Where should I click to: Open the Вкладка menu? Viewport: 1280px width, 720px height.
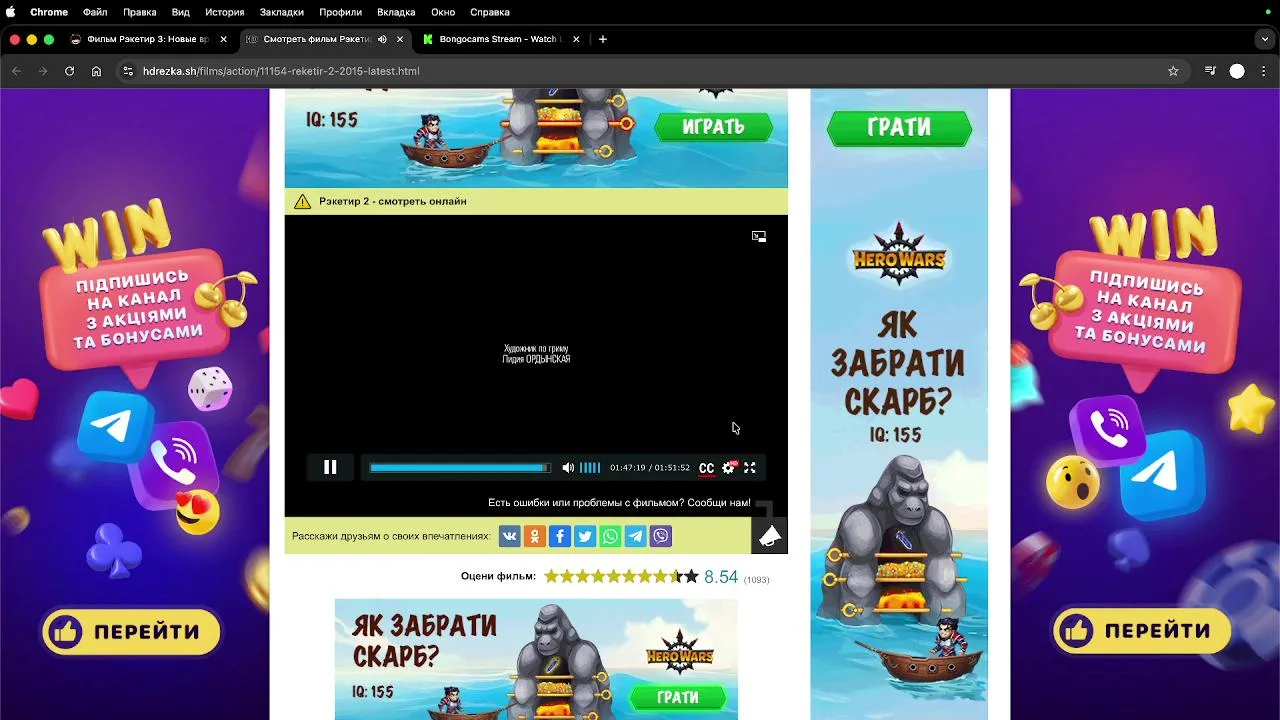(x=396, y=12)
